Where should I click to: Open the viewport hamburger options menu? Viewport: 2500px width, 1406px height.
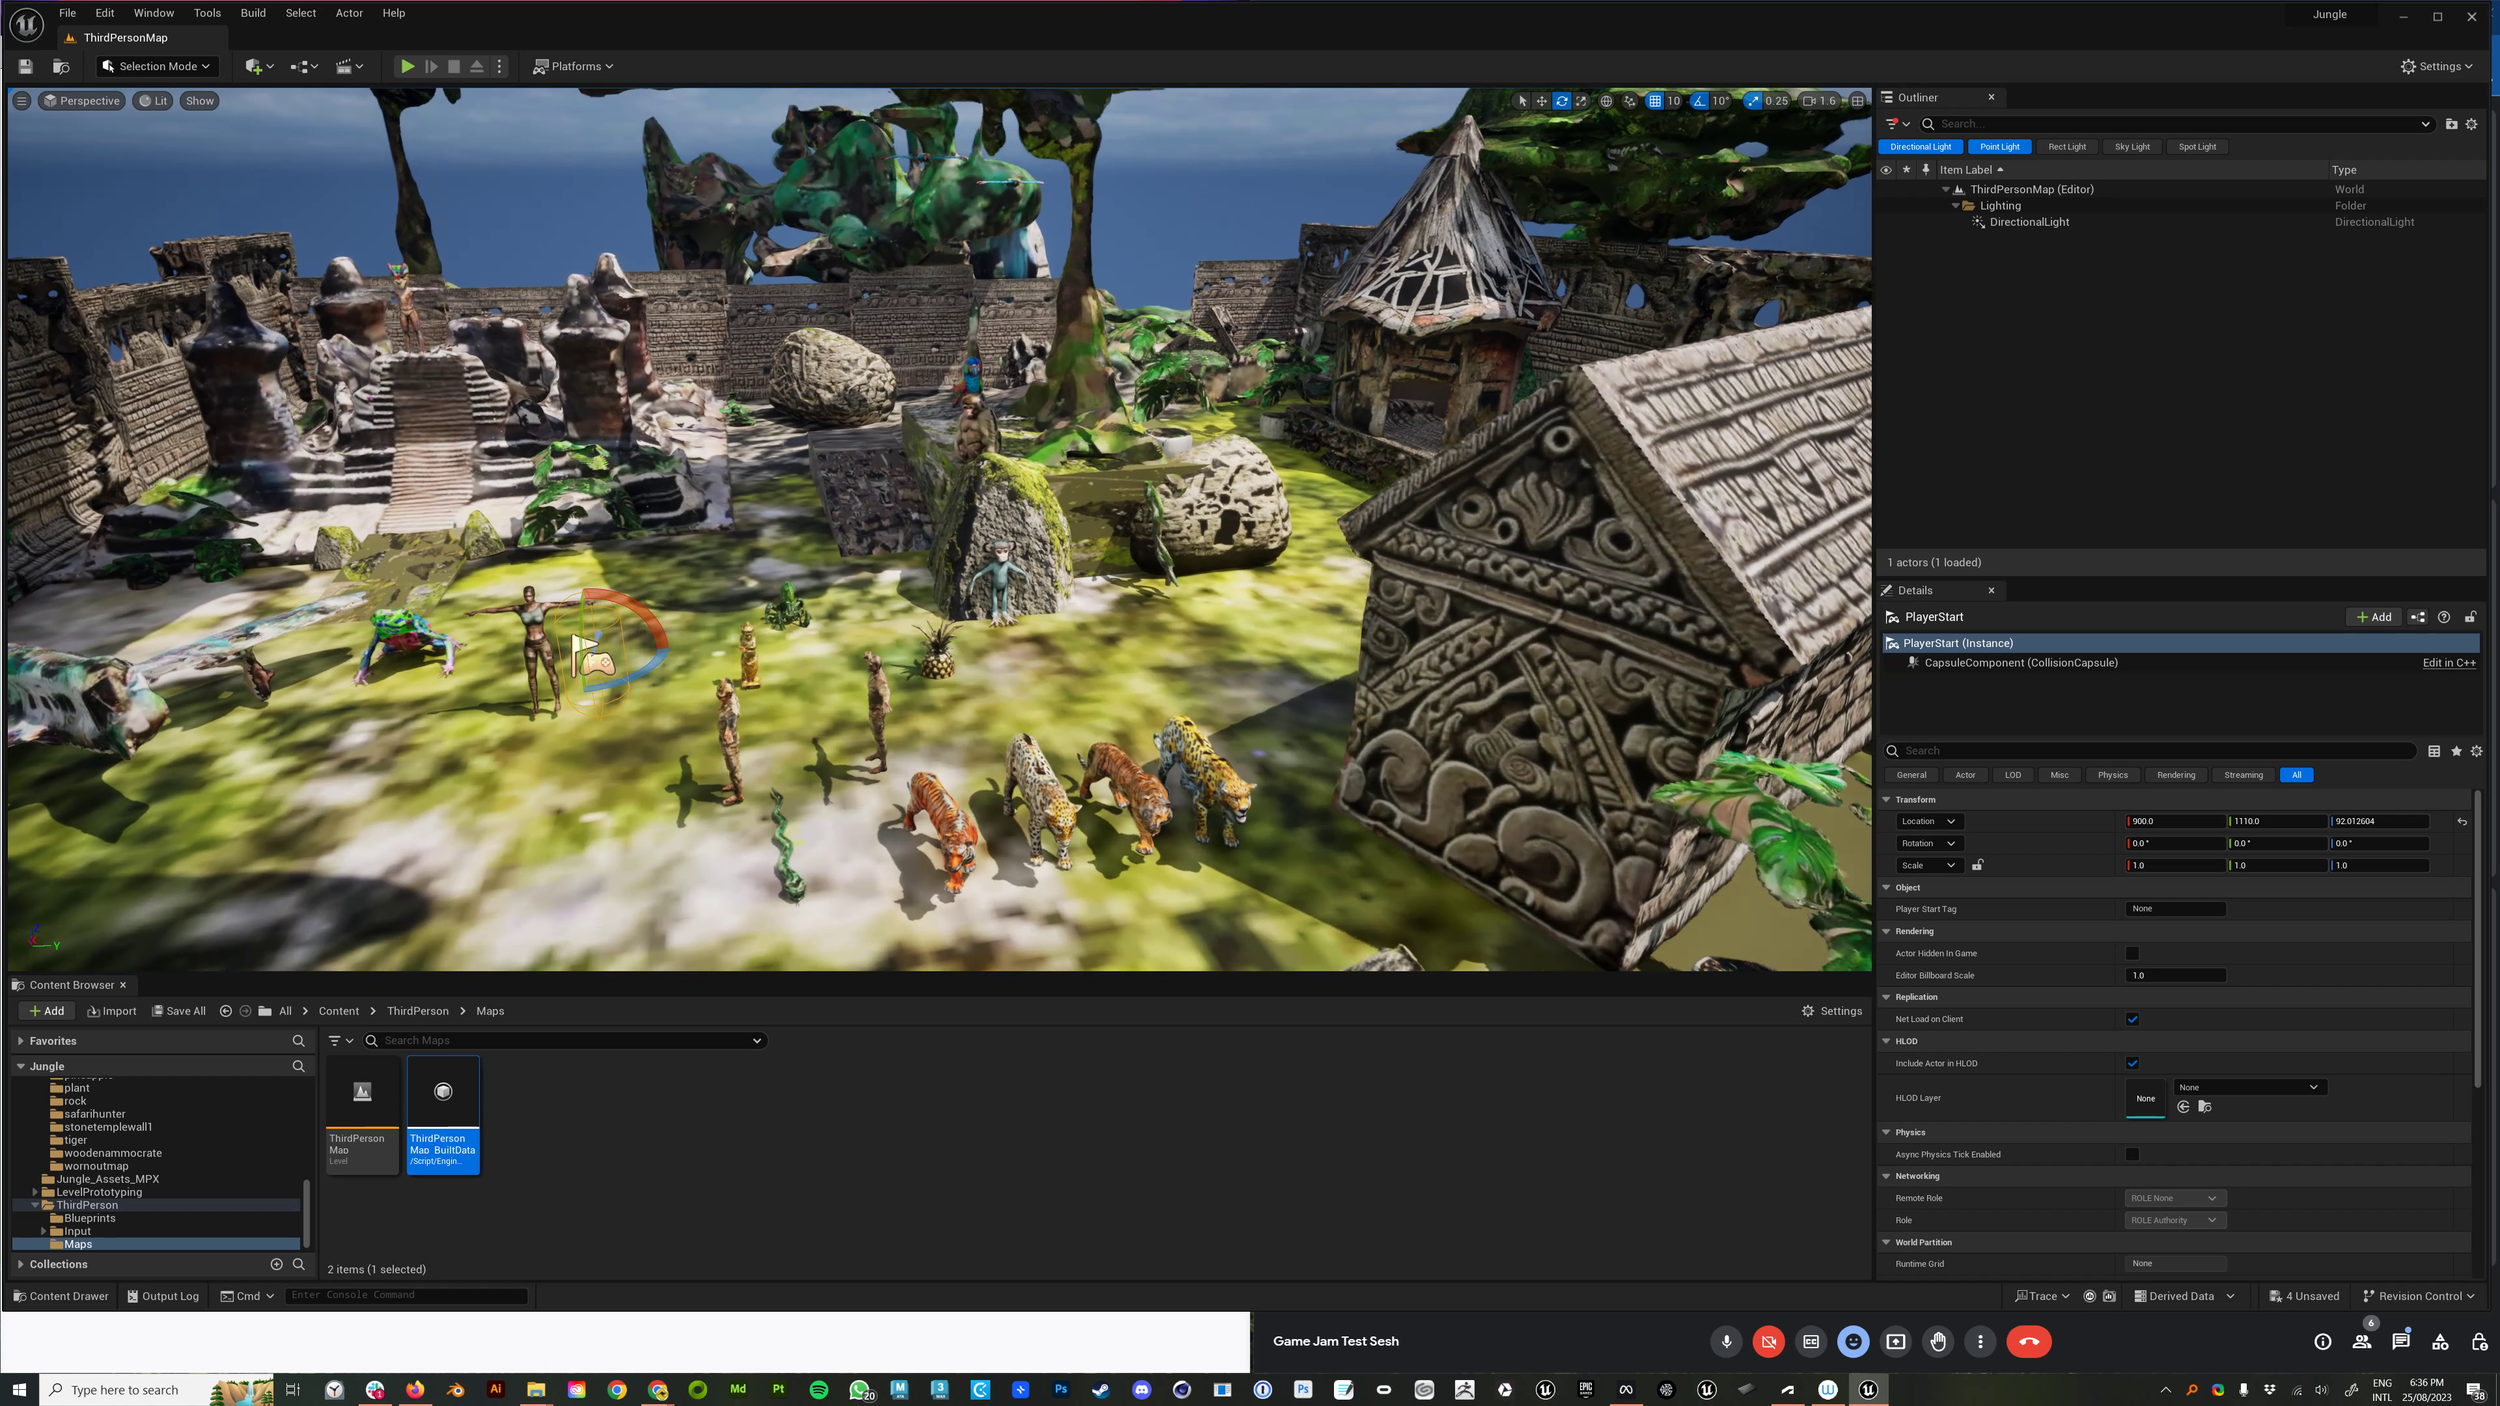(21, 101)
